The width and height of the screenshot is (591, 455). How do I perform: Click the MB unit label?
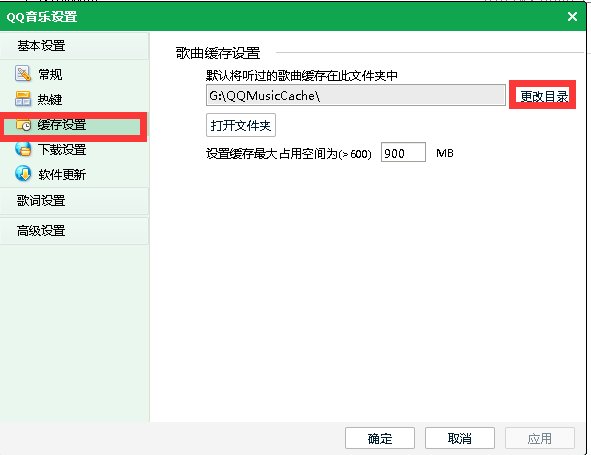coord(445,153)
